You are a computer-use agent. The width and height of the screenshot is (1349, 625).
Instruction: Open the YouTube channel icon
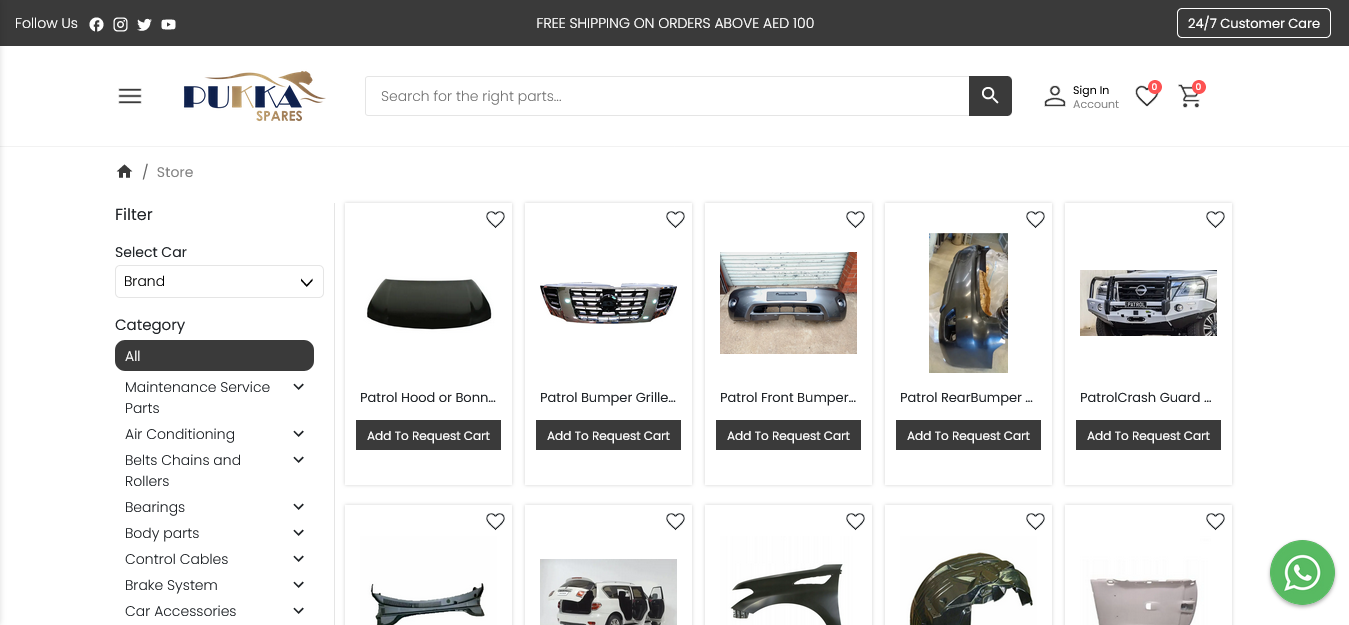pyautogui.click(x=168, y=24)
